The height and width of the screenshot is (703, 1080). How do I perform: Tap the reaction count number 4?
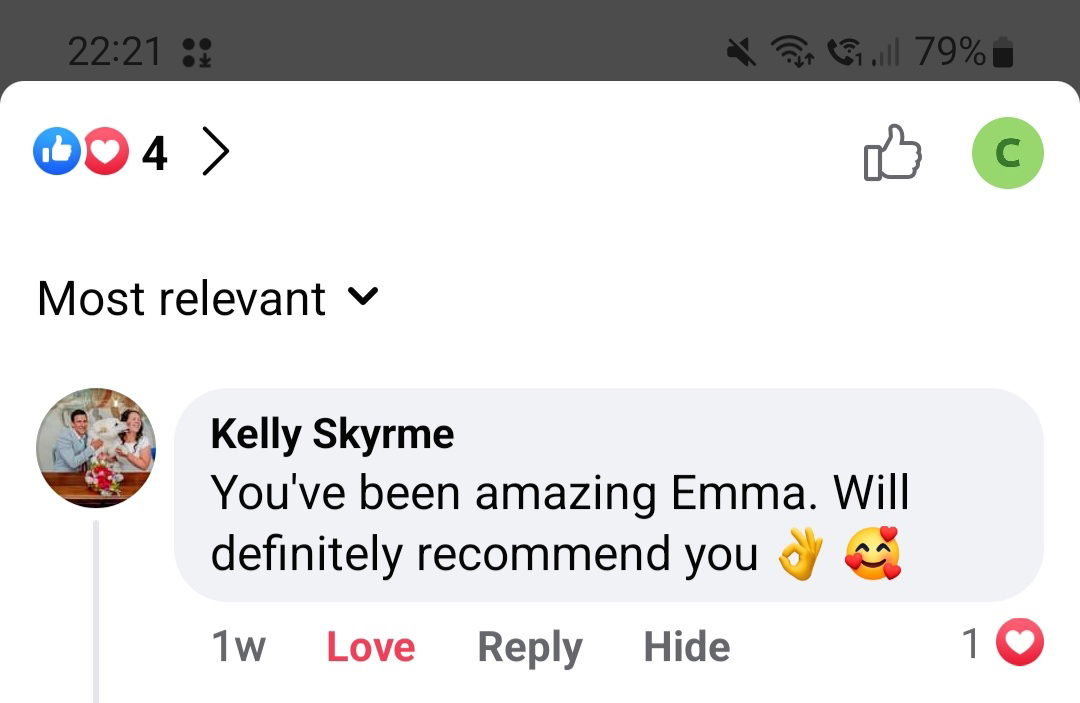(154, 153)
